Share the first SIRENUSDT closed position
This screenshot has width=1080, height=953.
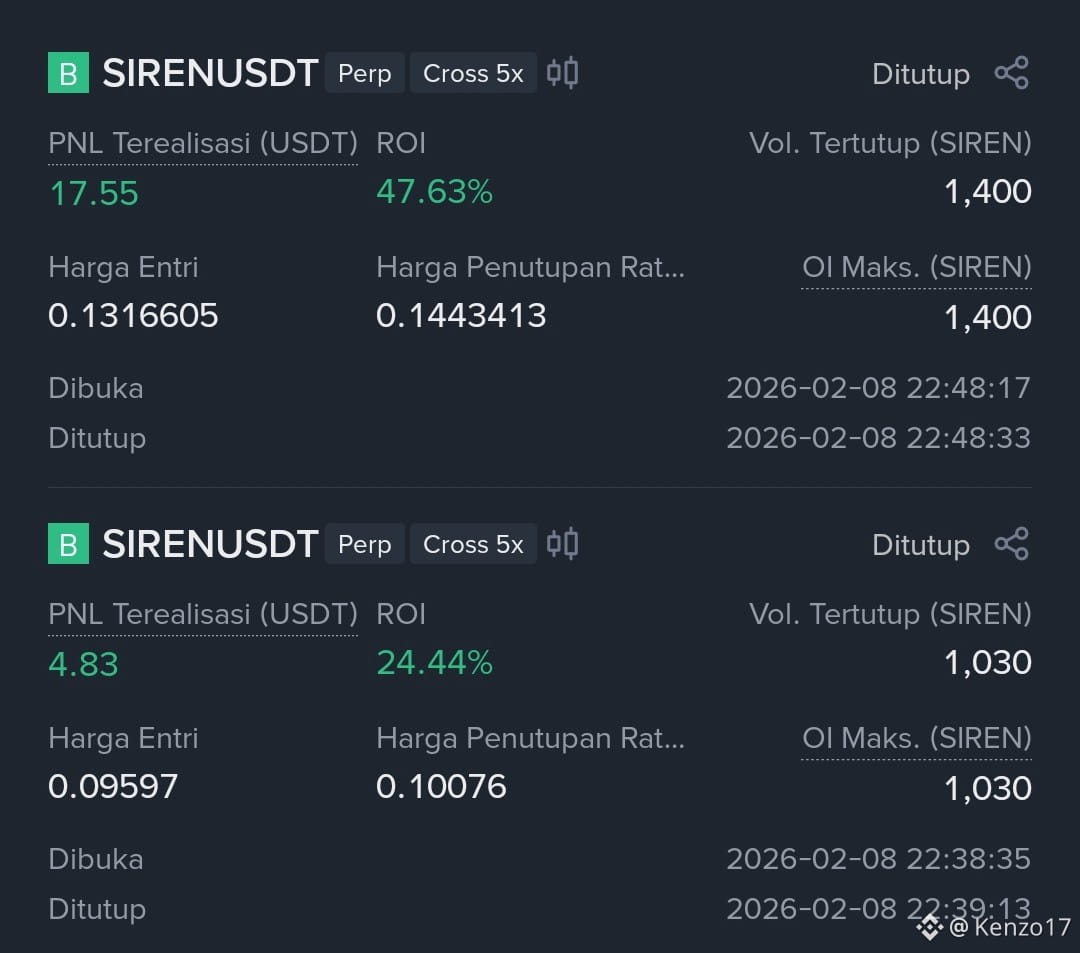1011,73
